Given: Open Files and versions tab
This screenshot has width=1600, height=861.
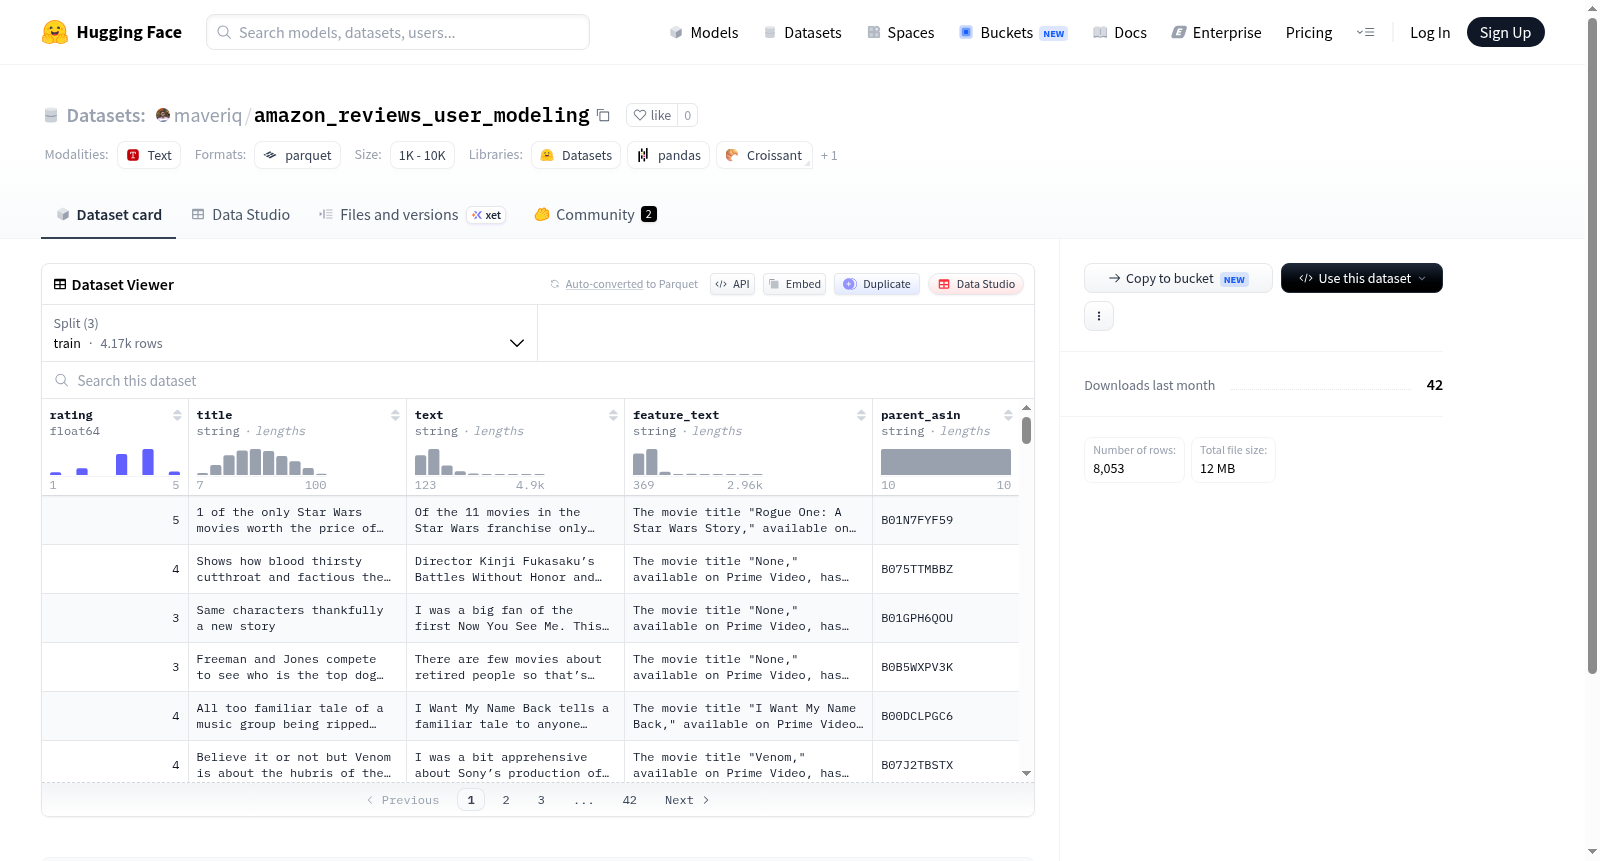Looking at the screenshot, I should (x=412, y=214).
